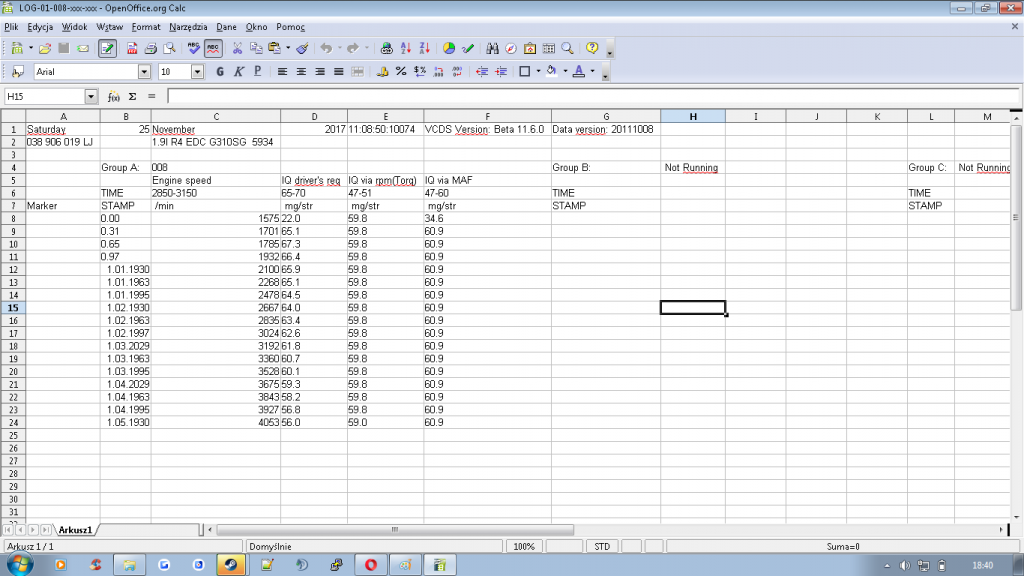
Task: Apply currency number format
Action: point(382,72)
